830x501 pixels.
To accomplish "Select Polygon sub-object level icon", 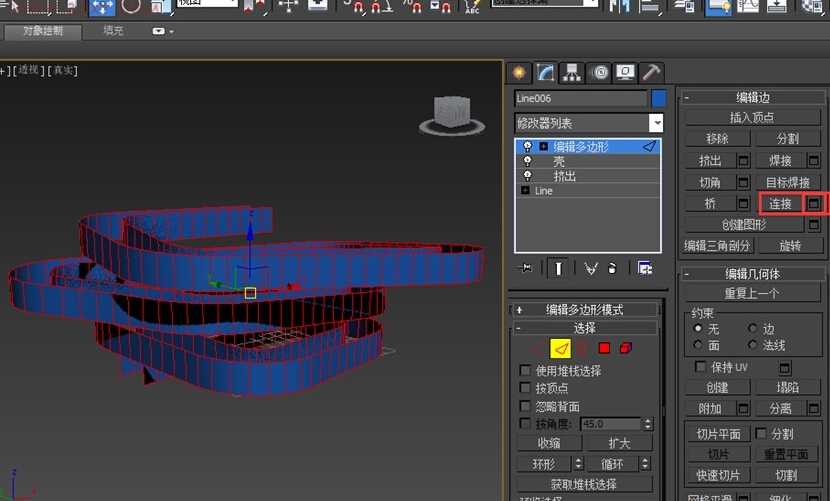I will point(604,348).
